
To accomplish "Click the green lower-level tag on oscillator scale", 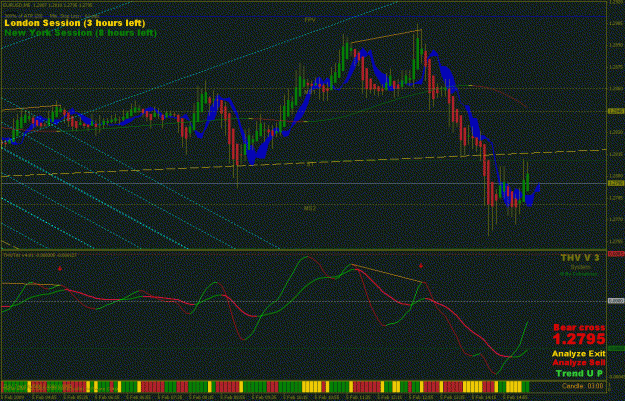I will pyautogui.click(x=616, y=348).
